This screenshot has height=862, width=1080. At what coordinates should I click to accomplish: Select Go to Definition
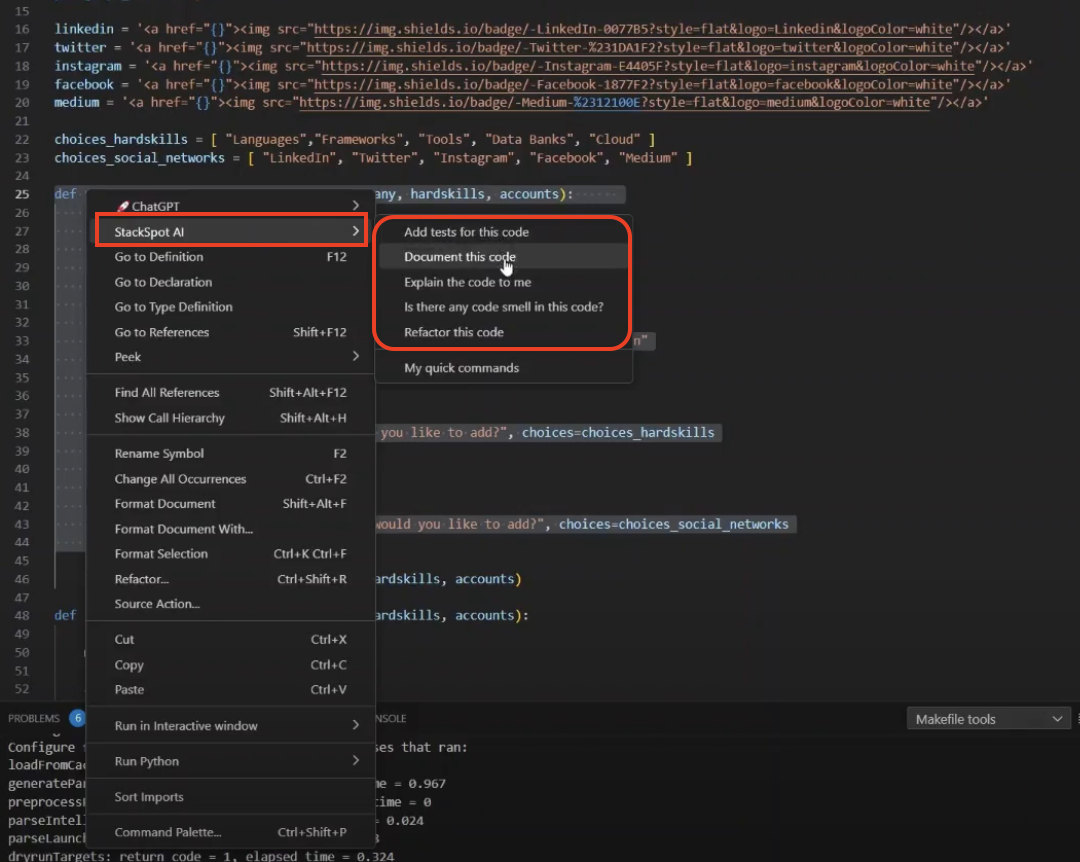[157, 256]
